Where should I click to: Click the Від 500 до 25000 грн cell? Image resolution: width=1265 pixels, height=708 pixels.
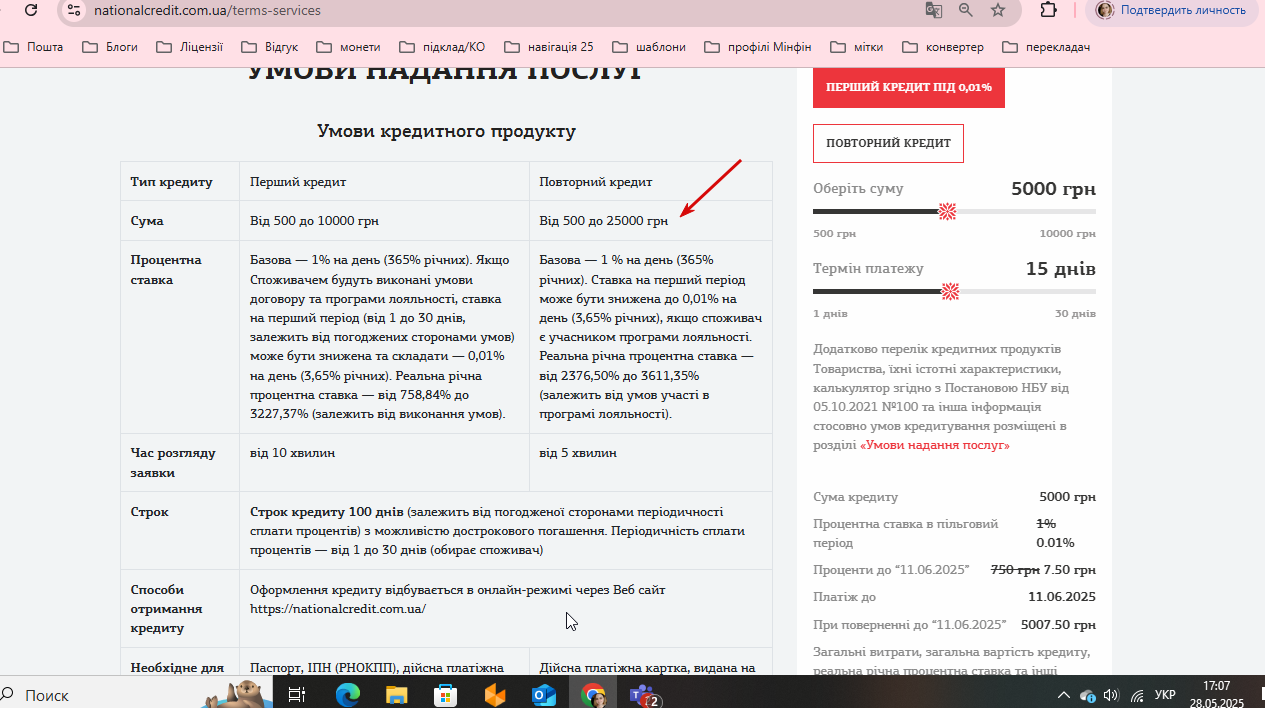pyautogui.click(x=651, y=221)
